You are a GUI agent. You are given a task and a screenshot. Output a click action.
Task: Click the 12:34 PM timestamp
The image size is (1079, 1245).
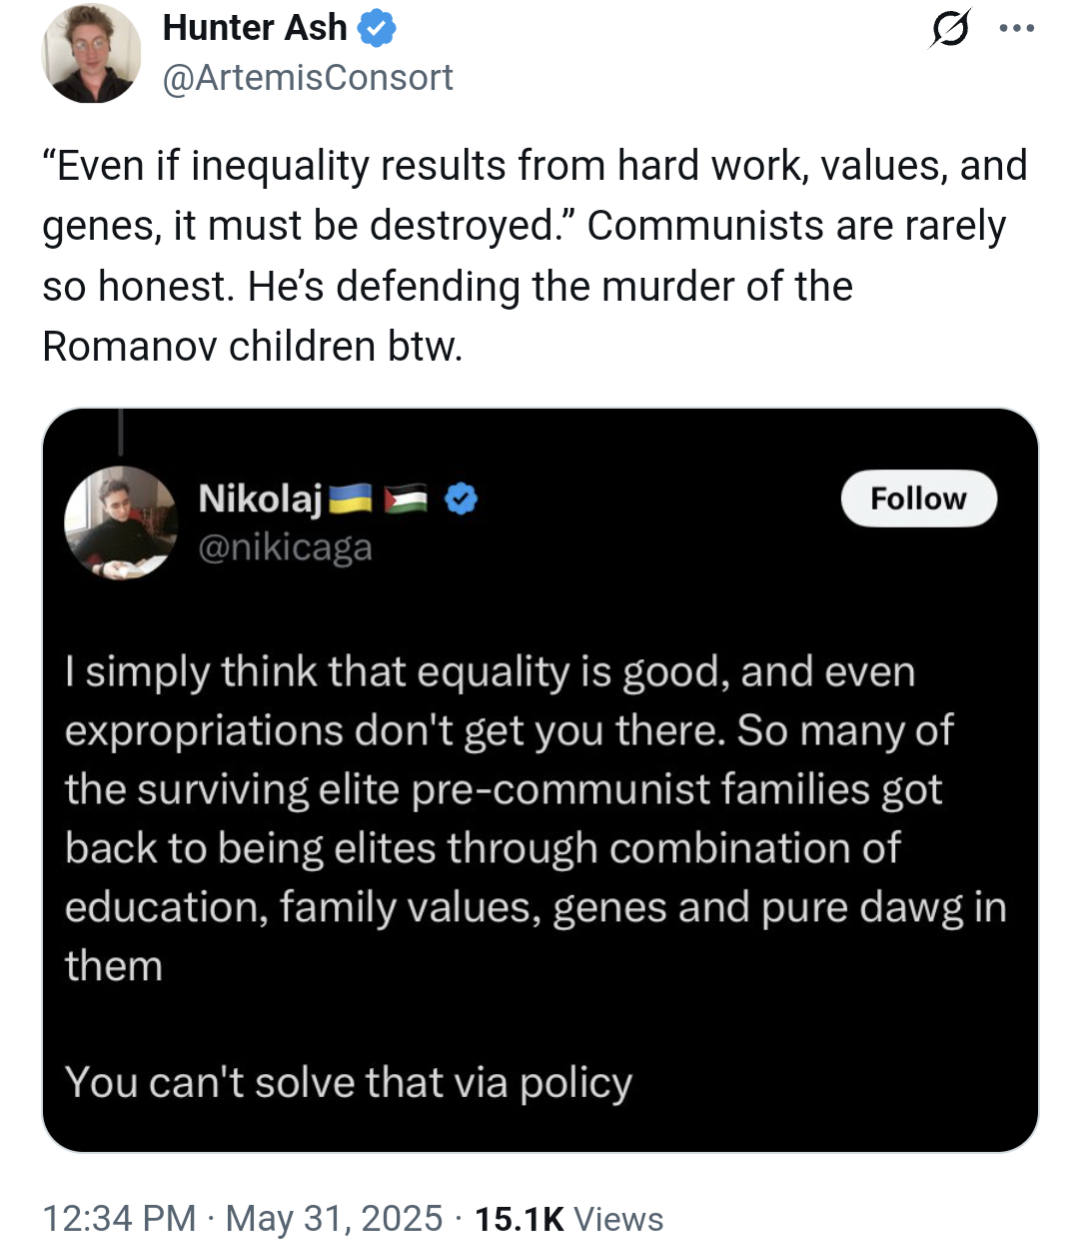click(x=119, y=1218)
